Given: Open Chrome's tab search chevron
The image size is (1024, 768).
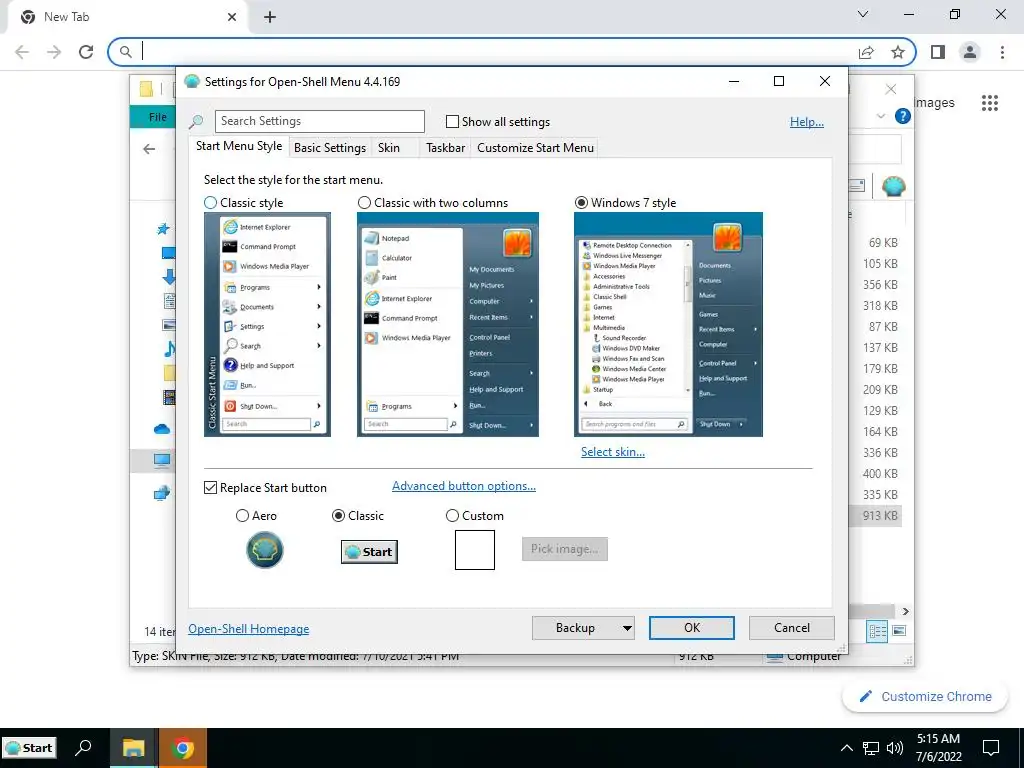Looking at the screenshot, I should coord(863,14).
